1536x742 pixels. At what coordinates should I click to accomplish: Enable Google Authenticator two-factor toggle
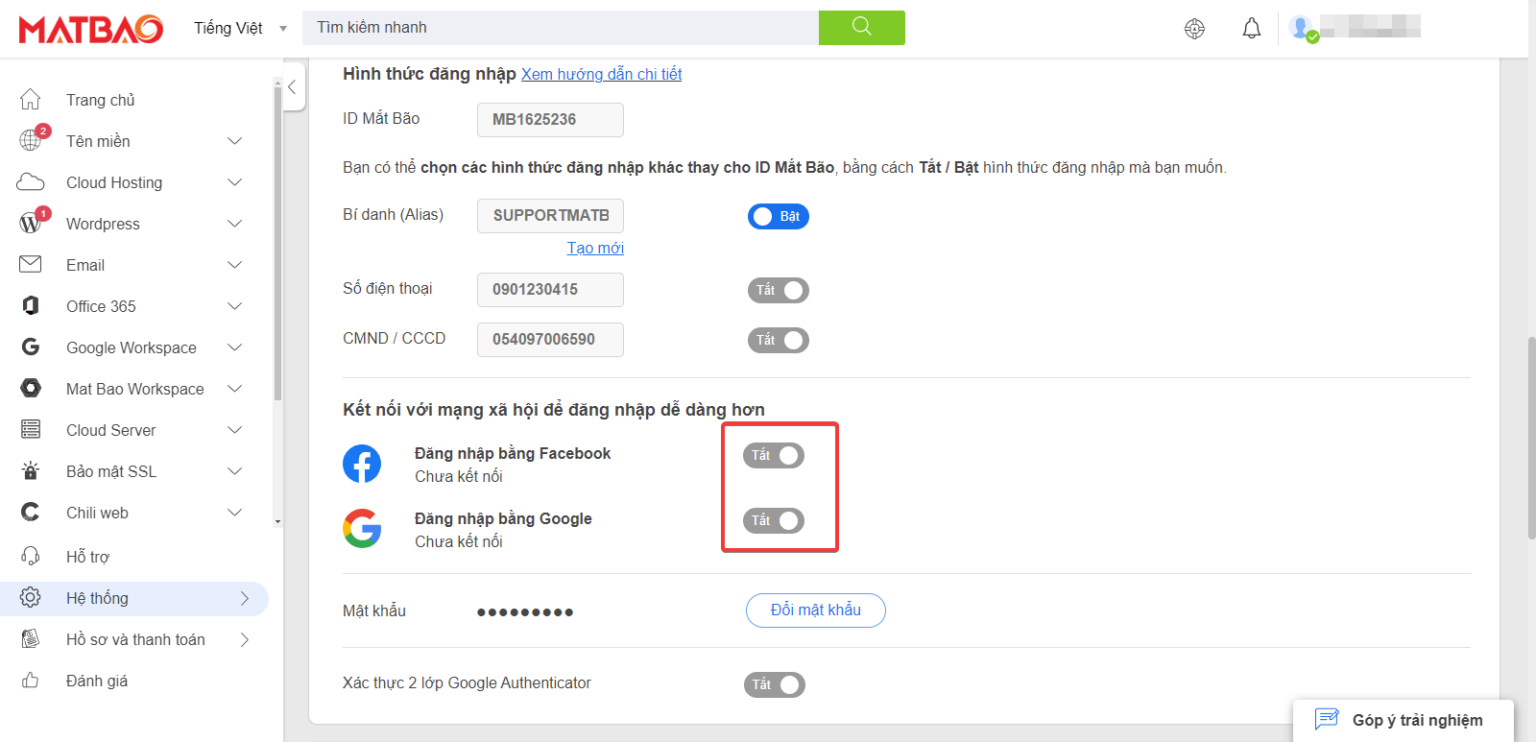[x=774, y=685]
